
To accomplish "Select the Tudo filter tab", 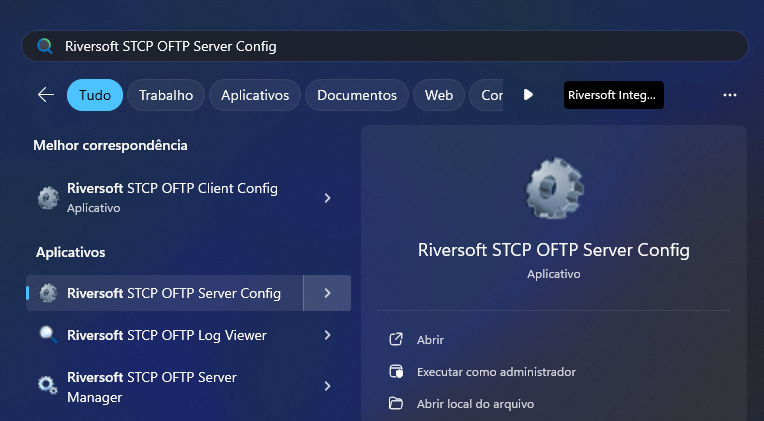I will click(x=95, y=95).
